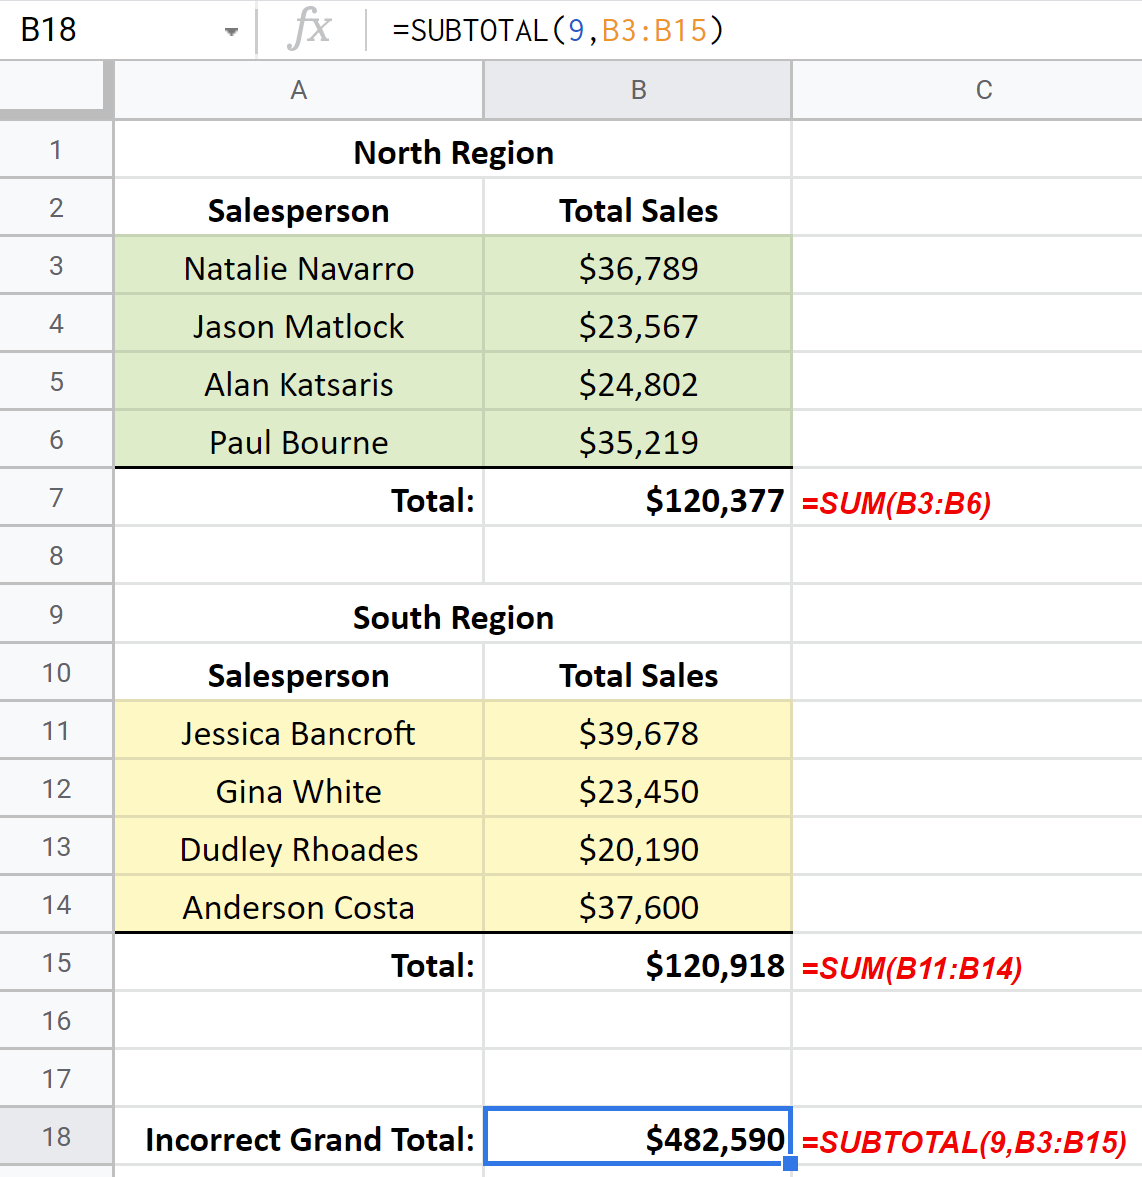1142x1177 pixels.
Task: Select the $39,678 cell
Action: tap(638, 732)
